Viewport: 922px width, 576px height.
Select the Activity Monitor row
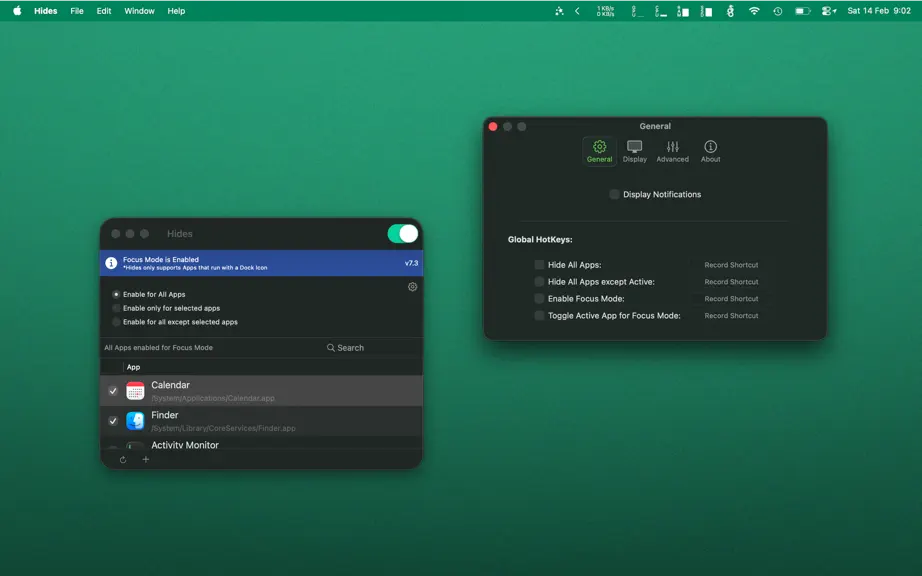pos(261,443)
